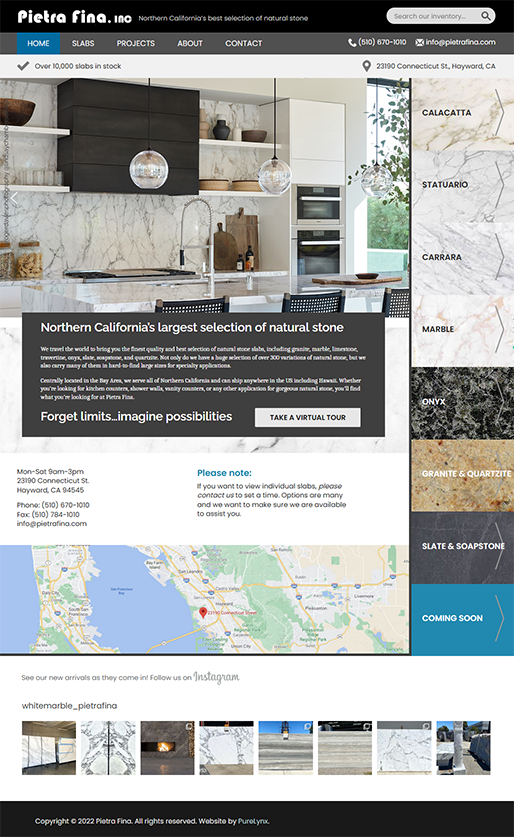This screenshot has width=514, height=837.
Task: Click the phone icon in the navbar
Action: coord(352,42)
